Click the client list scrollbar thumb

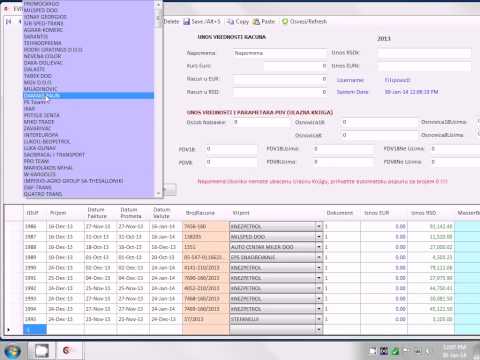[158, 17]
